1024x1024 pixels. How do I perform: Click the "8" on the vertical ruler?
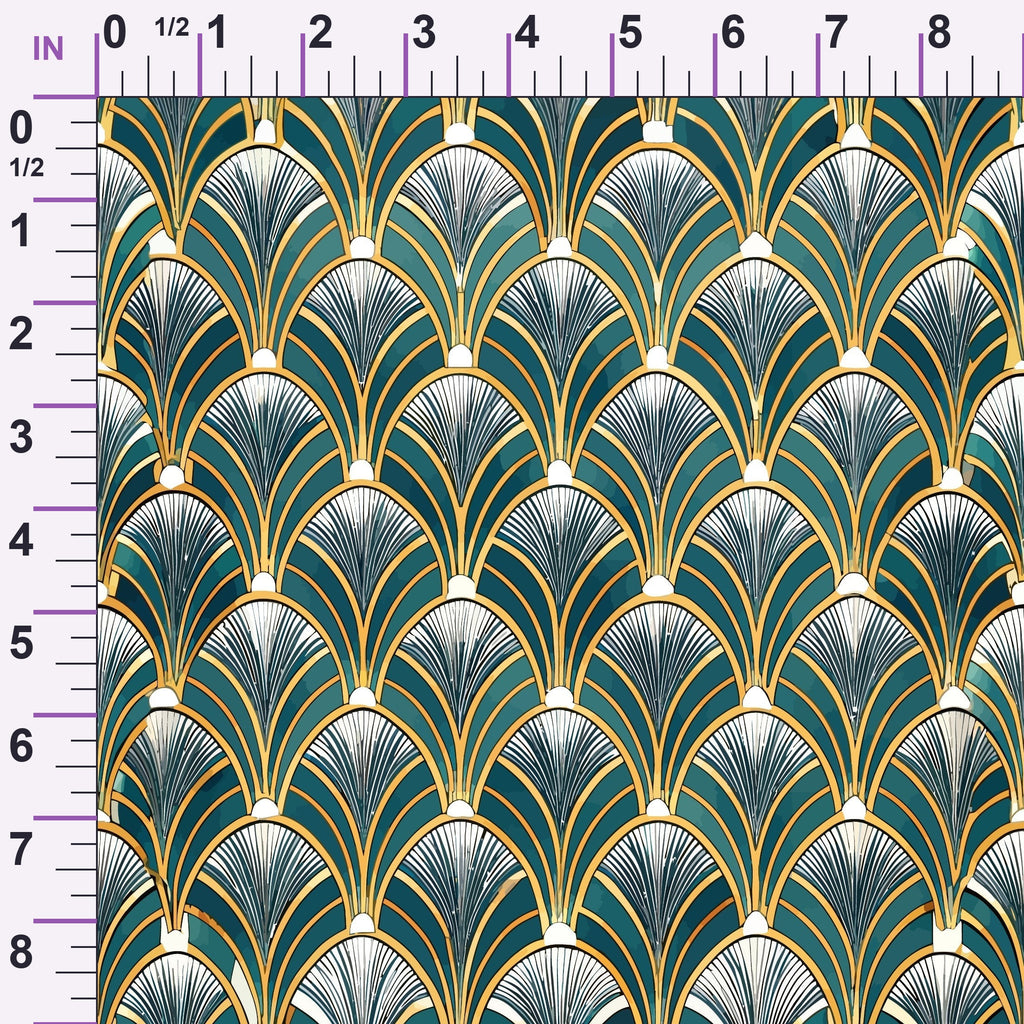point(21,953)
